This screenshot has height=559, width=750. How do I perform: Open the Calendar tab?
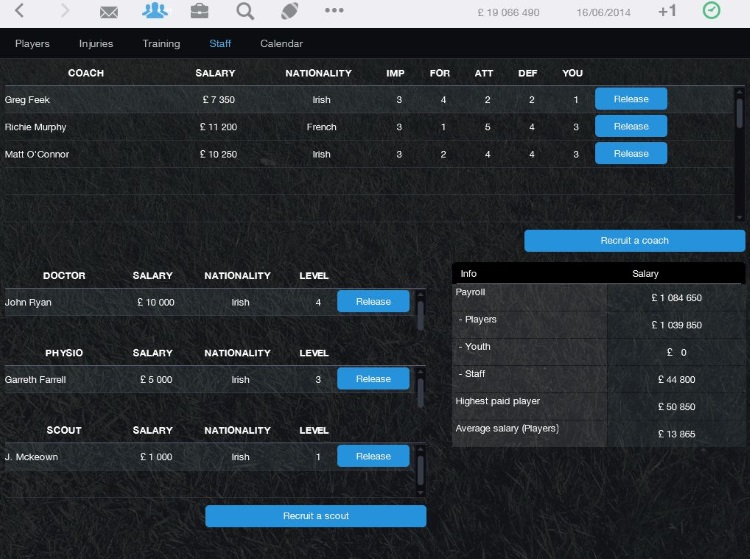(281, 44)
